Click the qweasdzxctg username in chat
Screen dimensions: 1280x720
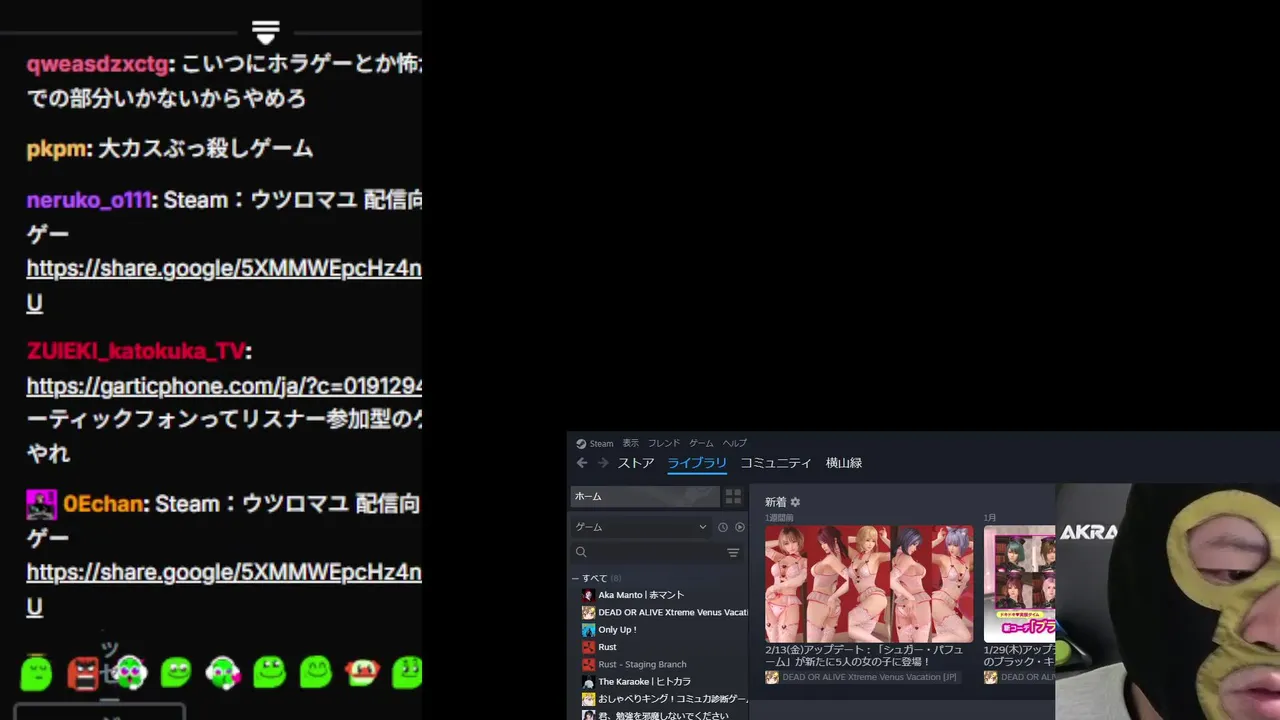(x=98, y=65)
